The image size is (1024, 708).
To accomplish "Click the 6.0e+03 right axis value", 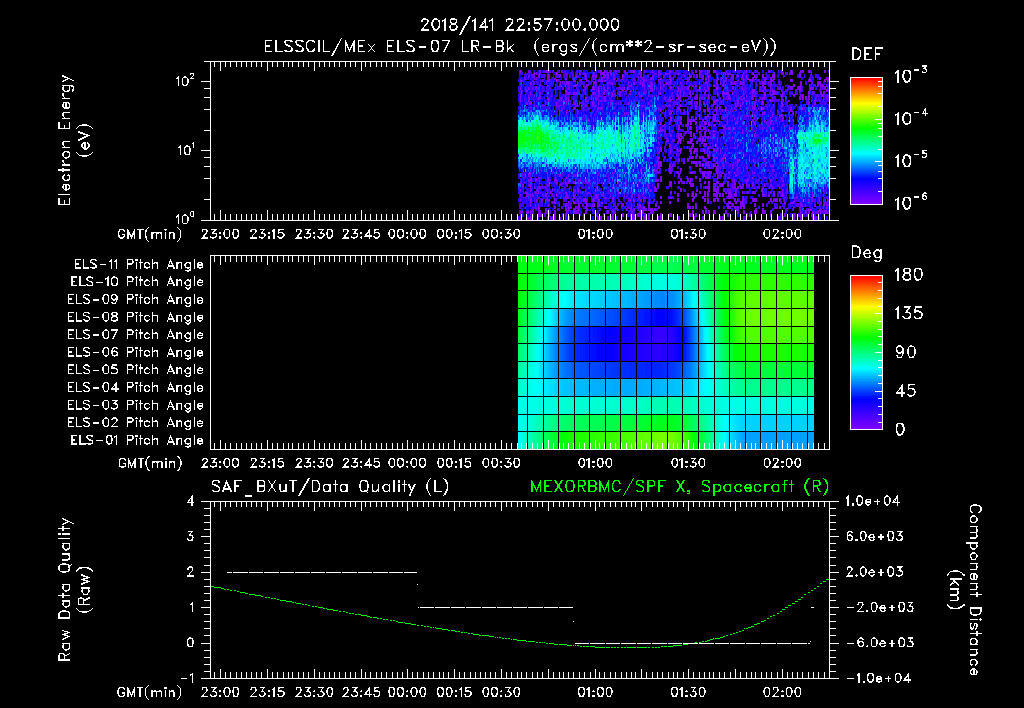I will (x=876, y=536).
